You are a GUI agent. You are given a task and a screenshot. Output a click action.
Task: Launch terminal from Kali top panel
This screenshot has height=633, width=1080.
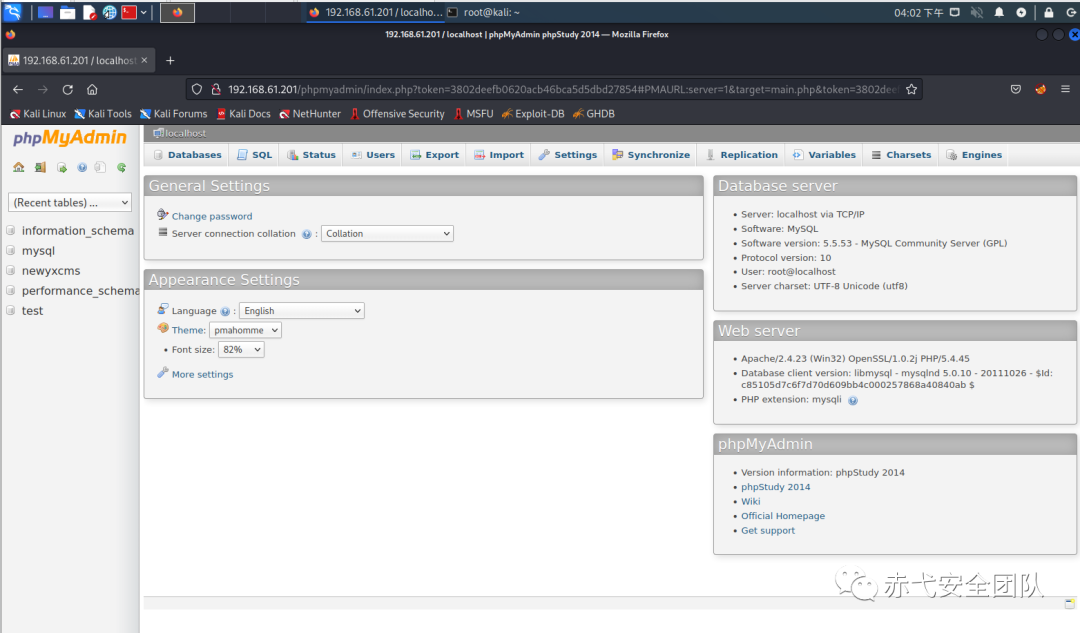[x=129, y=12]
